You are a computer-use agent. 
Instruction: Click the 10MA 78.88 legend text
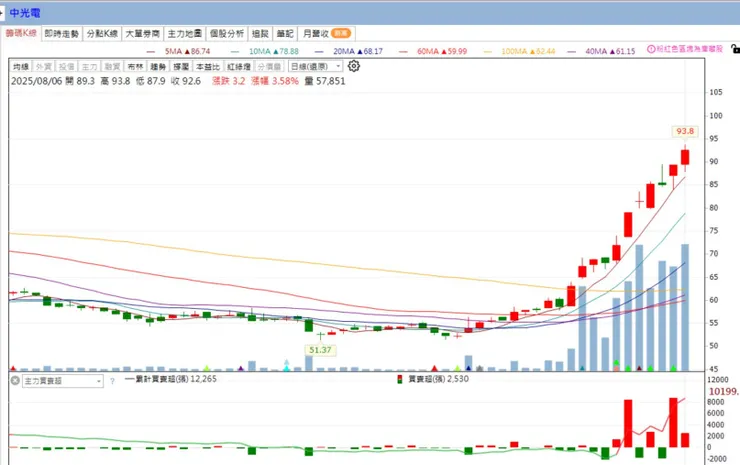pos(274,51)
